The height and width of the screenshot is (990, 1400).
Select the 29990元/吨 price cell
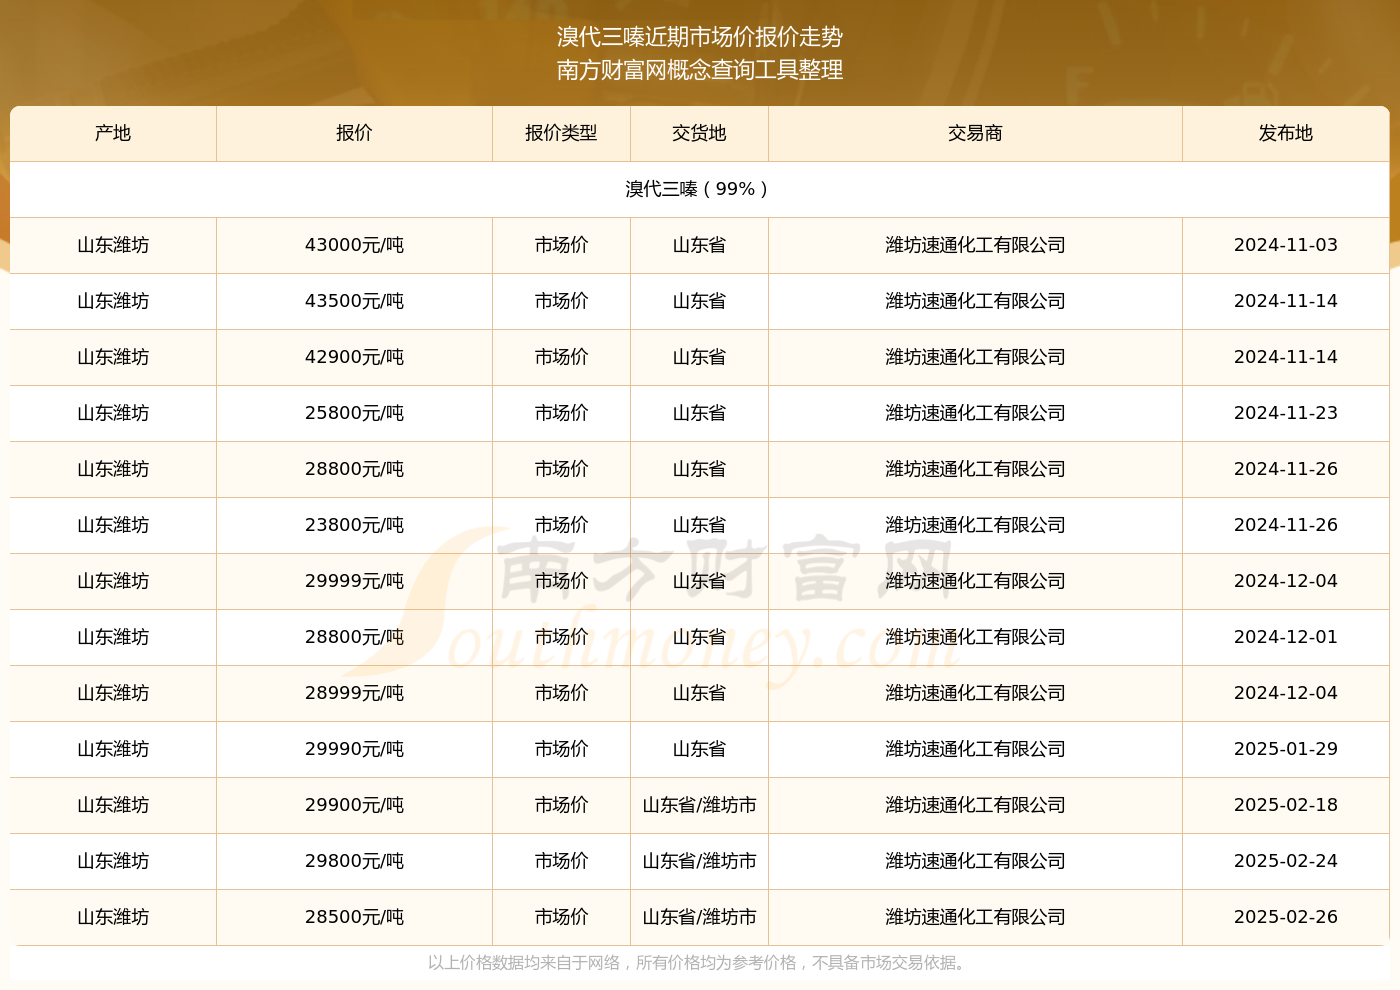354,749
